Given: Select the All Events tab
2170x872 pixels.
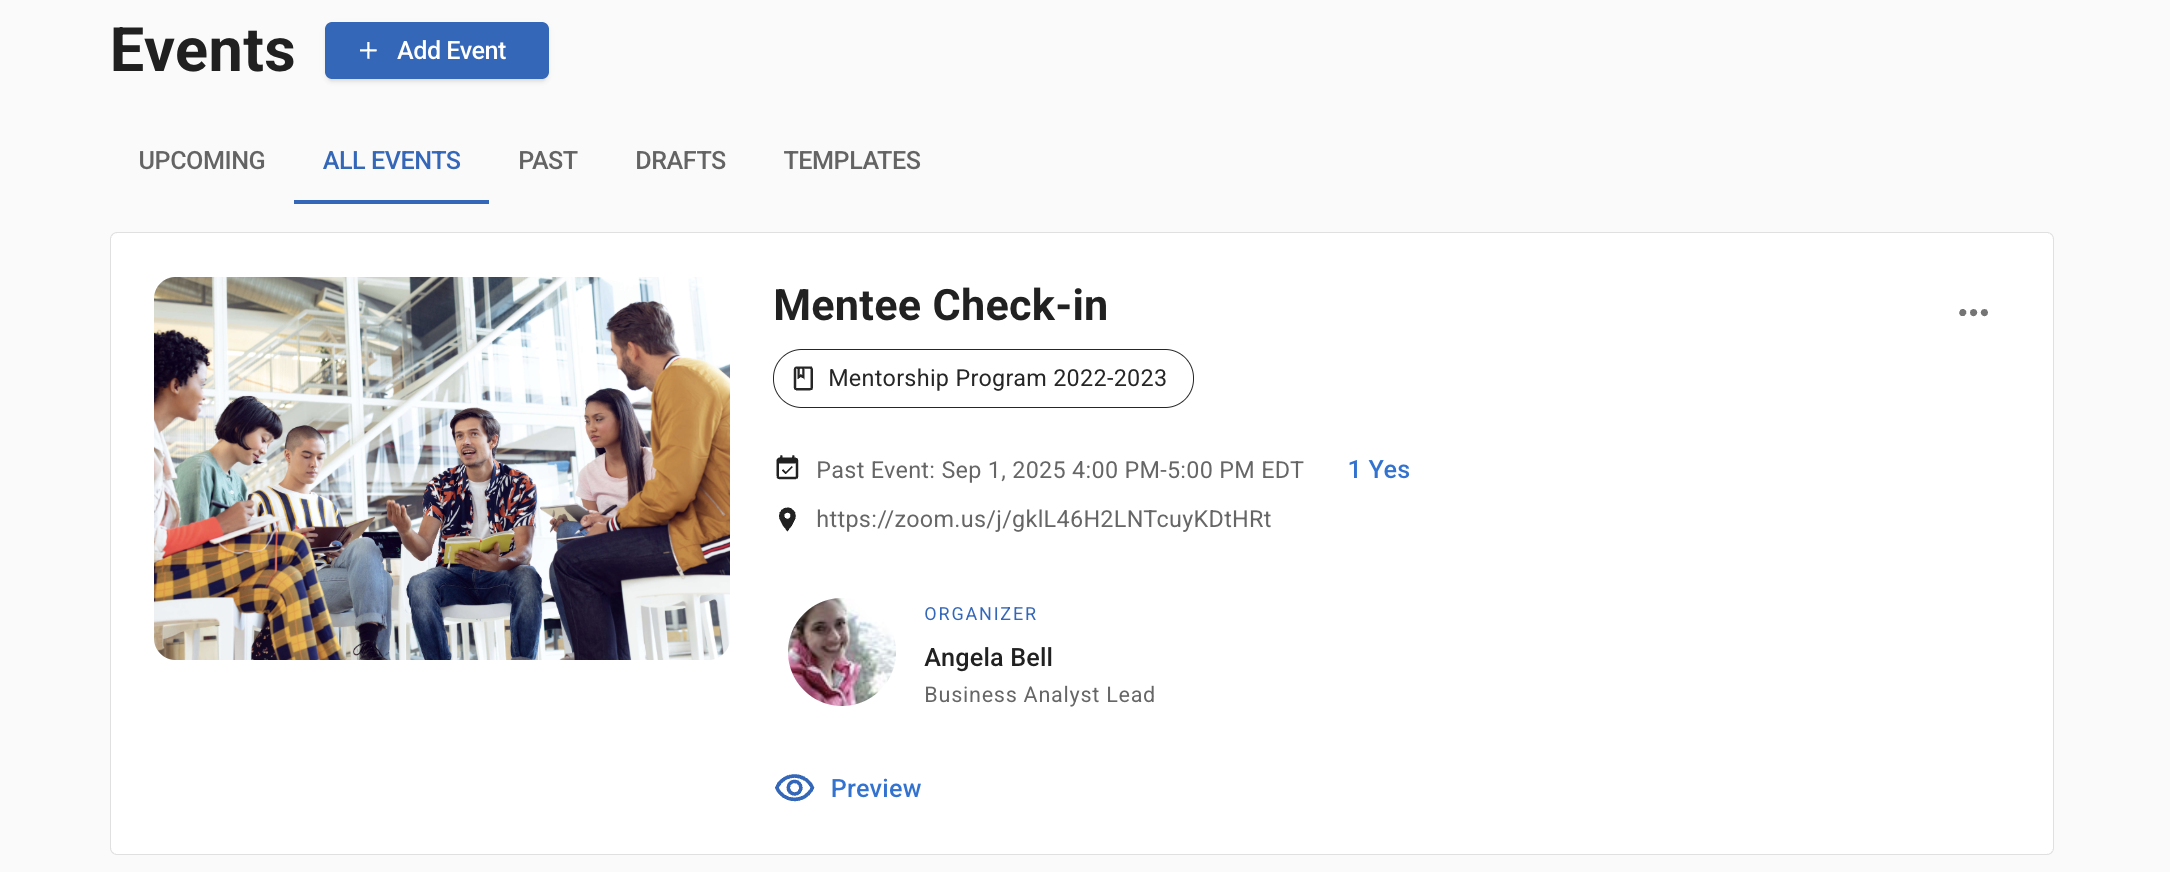Looking at the screenshot, I should (391, 161).
